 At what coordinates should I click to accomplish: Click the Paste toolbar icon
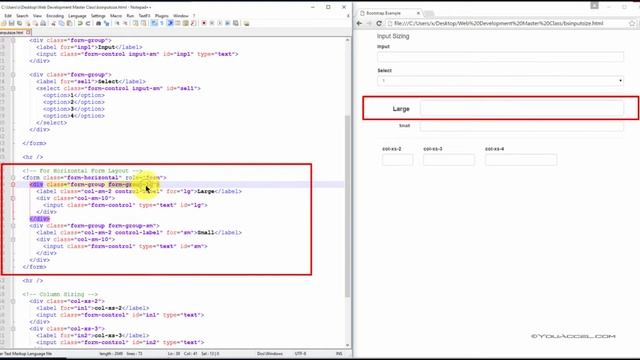69,23
